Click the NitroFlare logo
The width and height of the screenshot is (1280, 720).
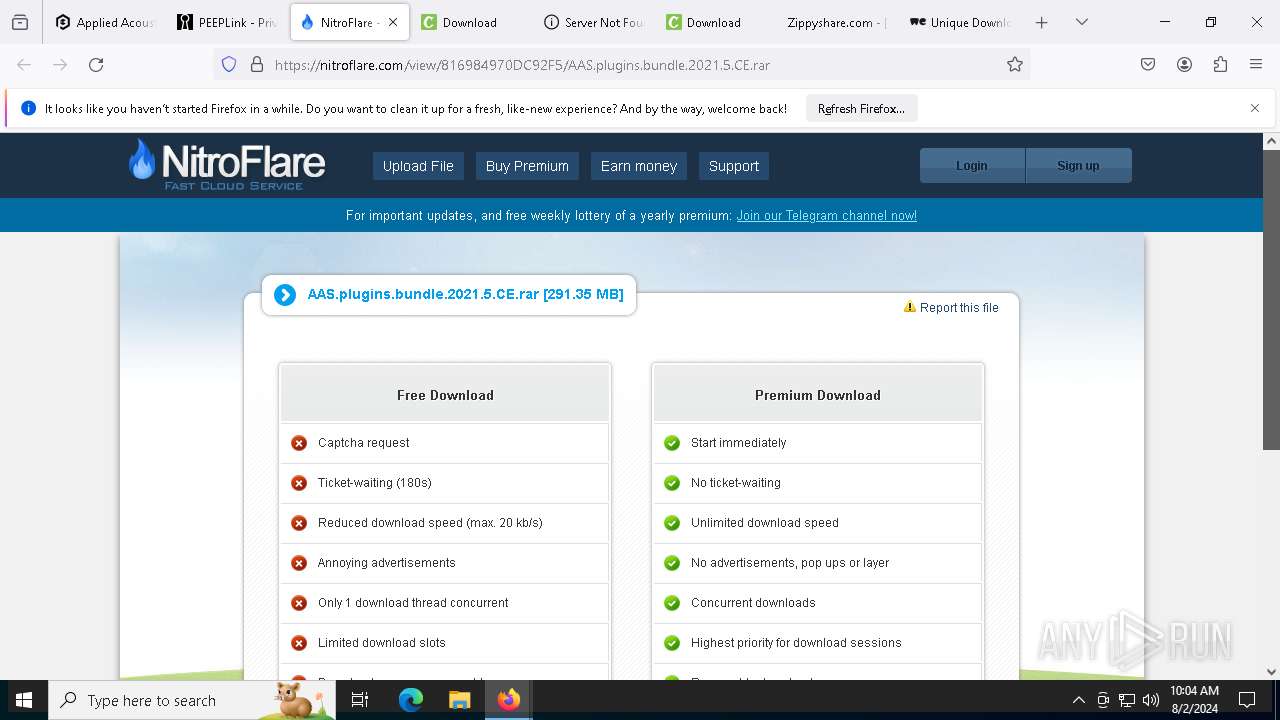(x=227, y=164)
